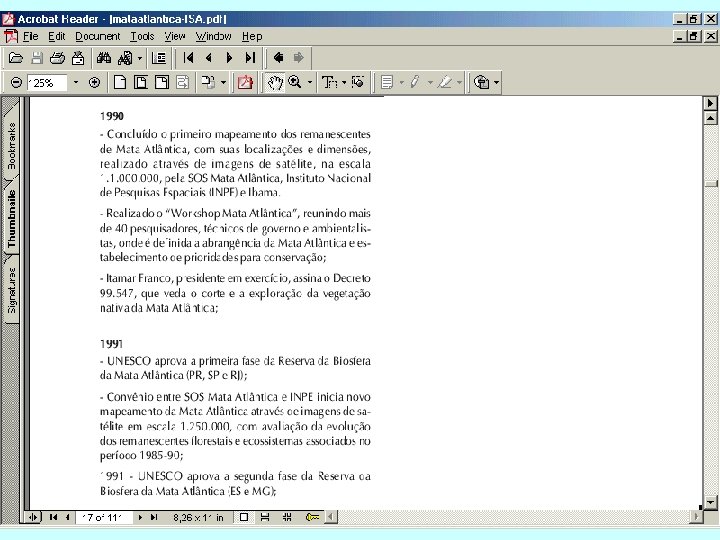This screenshot has height=540, width=720.
Task: Click the Digital Signature tool icon
Action: click(x=481, y=83)
